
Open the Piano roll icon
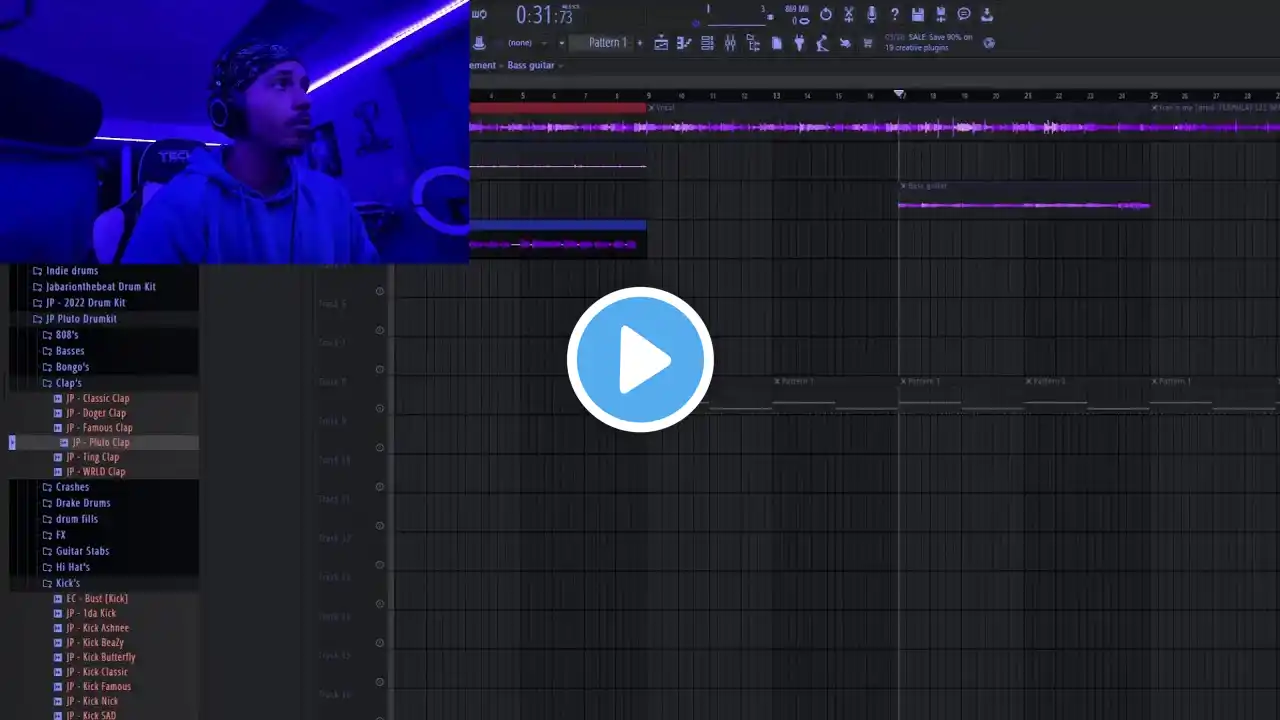(685, 43)
